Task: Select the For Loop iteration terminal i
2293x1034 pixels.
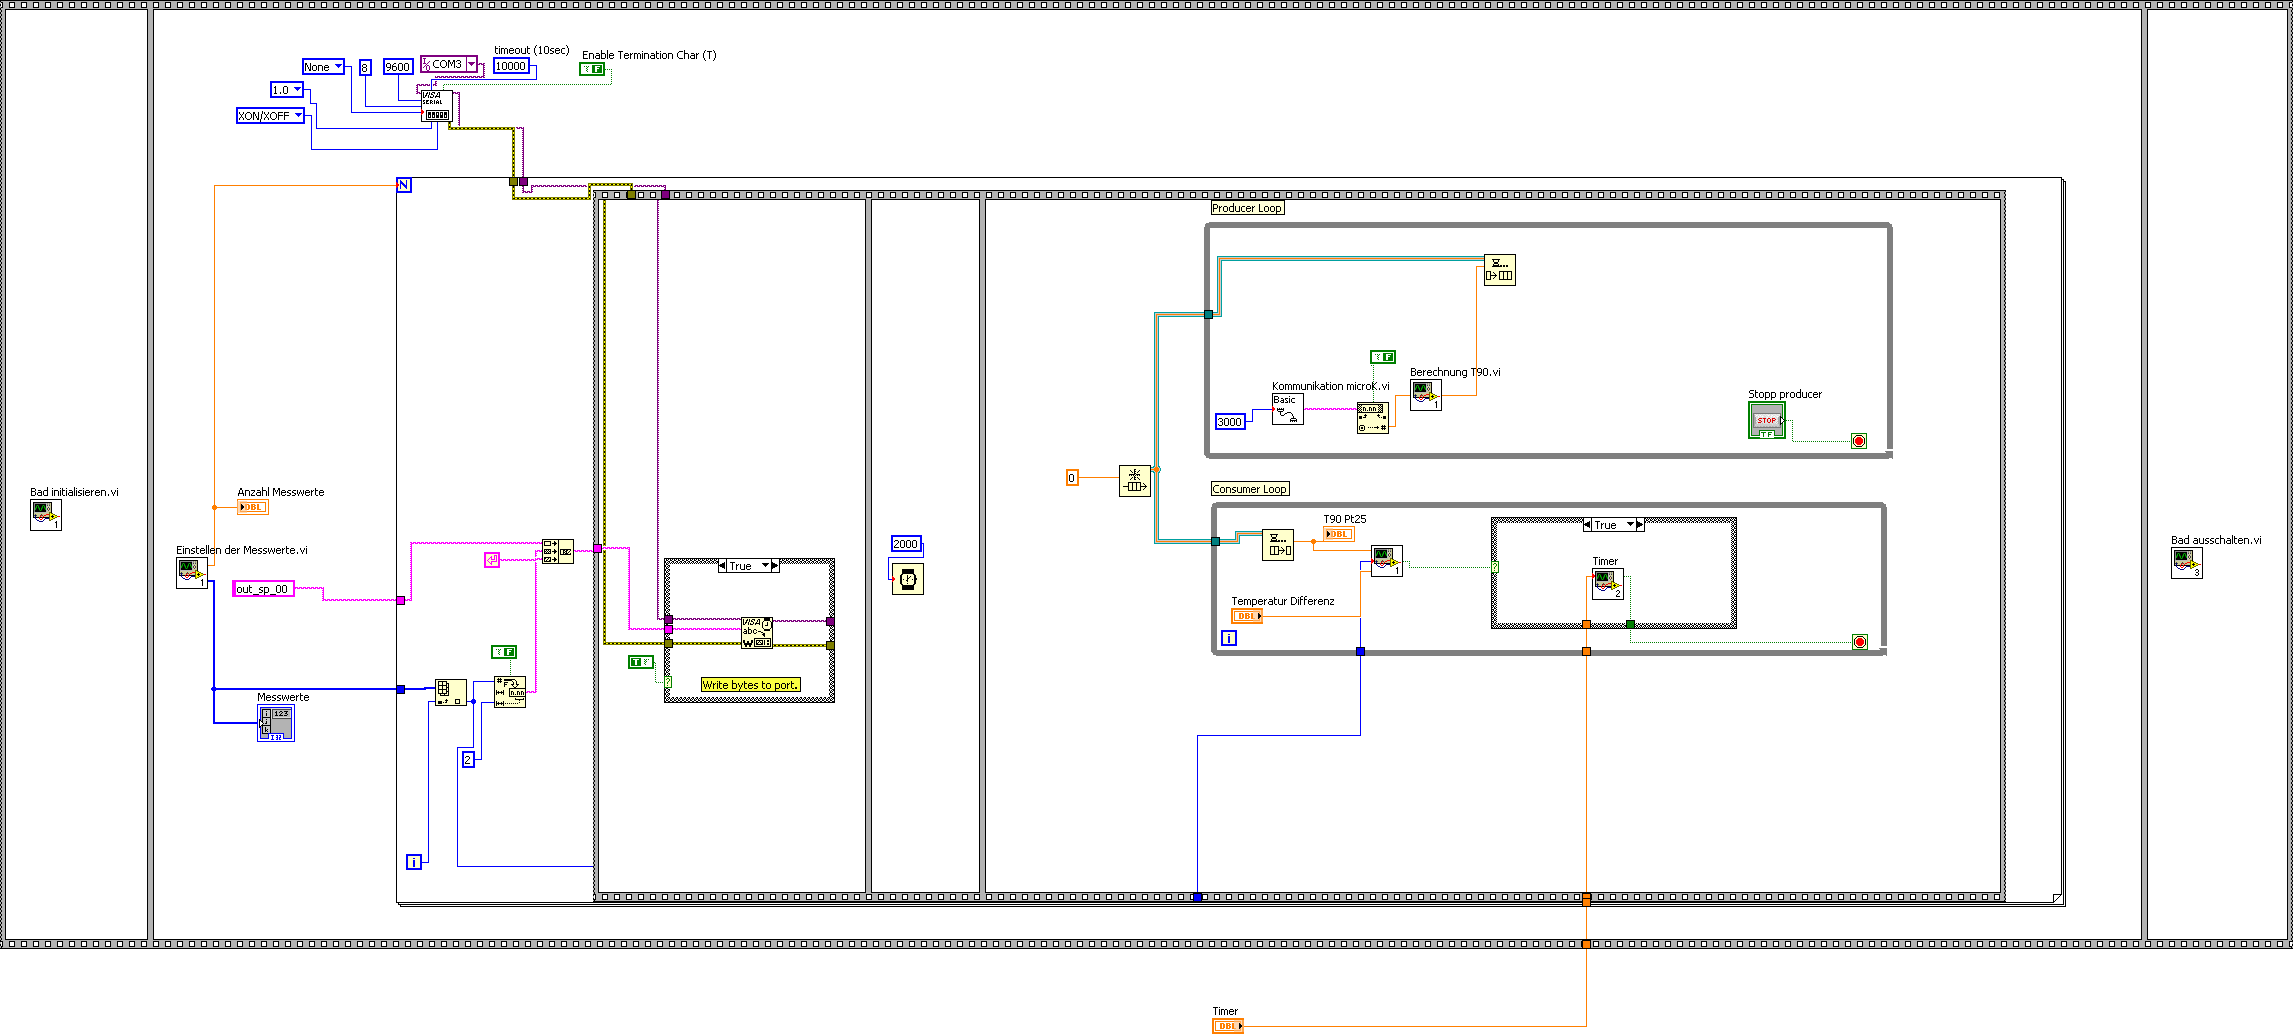Action: pos(414,862)
